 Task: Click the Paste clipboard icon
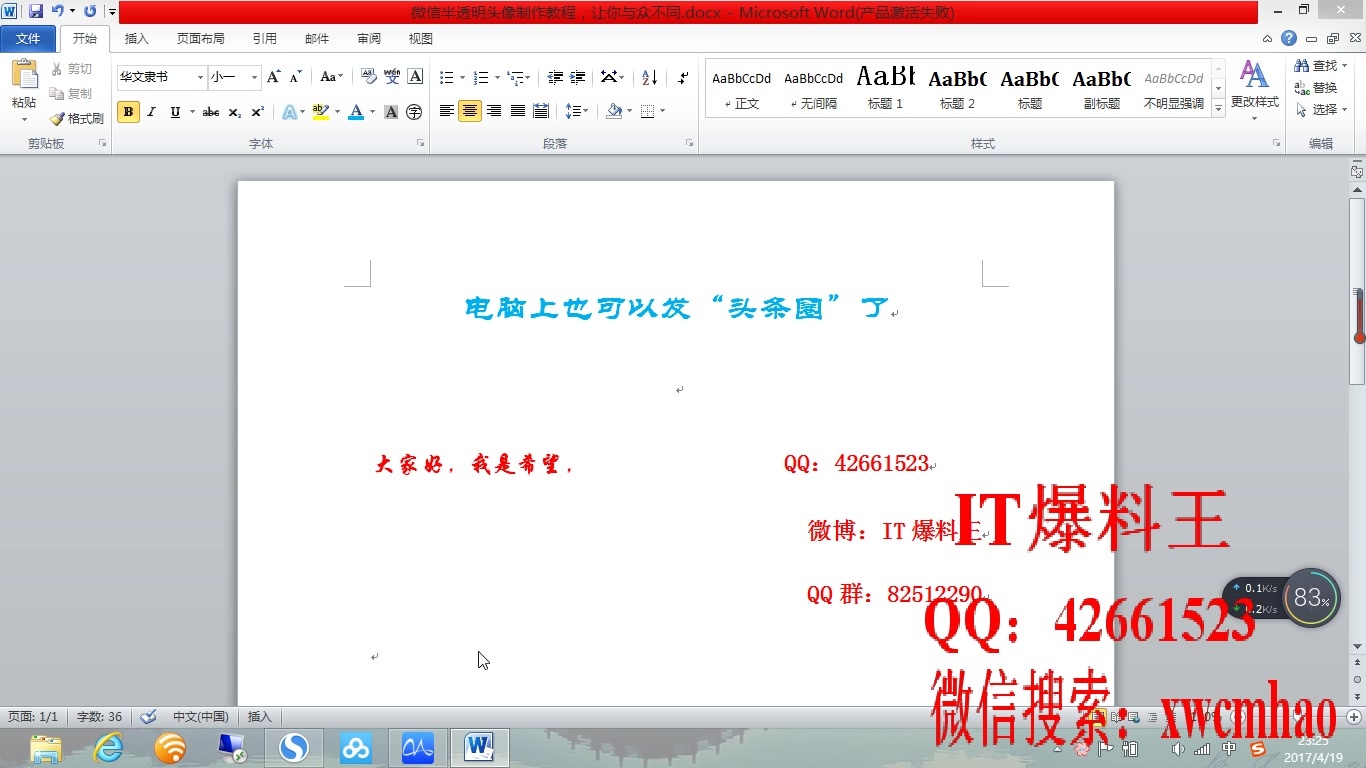tap(24, 75)
